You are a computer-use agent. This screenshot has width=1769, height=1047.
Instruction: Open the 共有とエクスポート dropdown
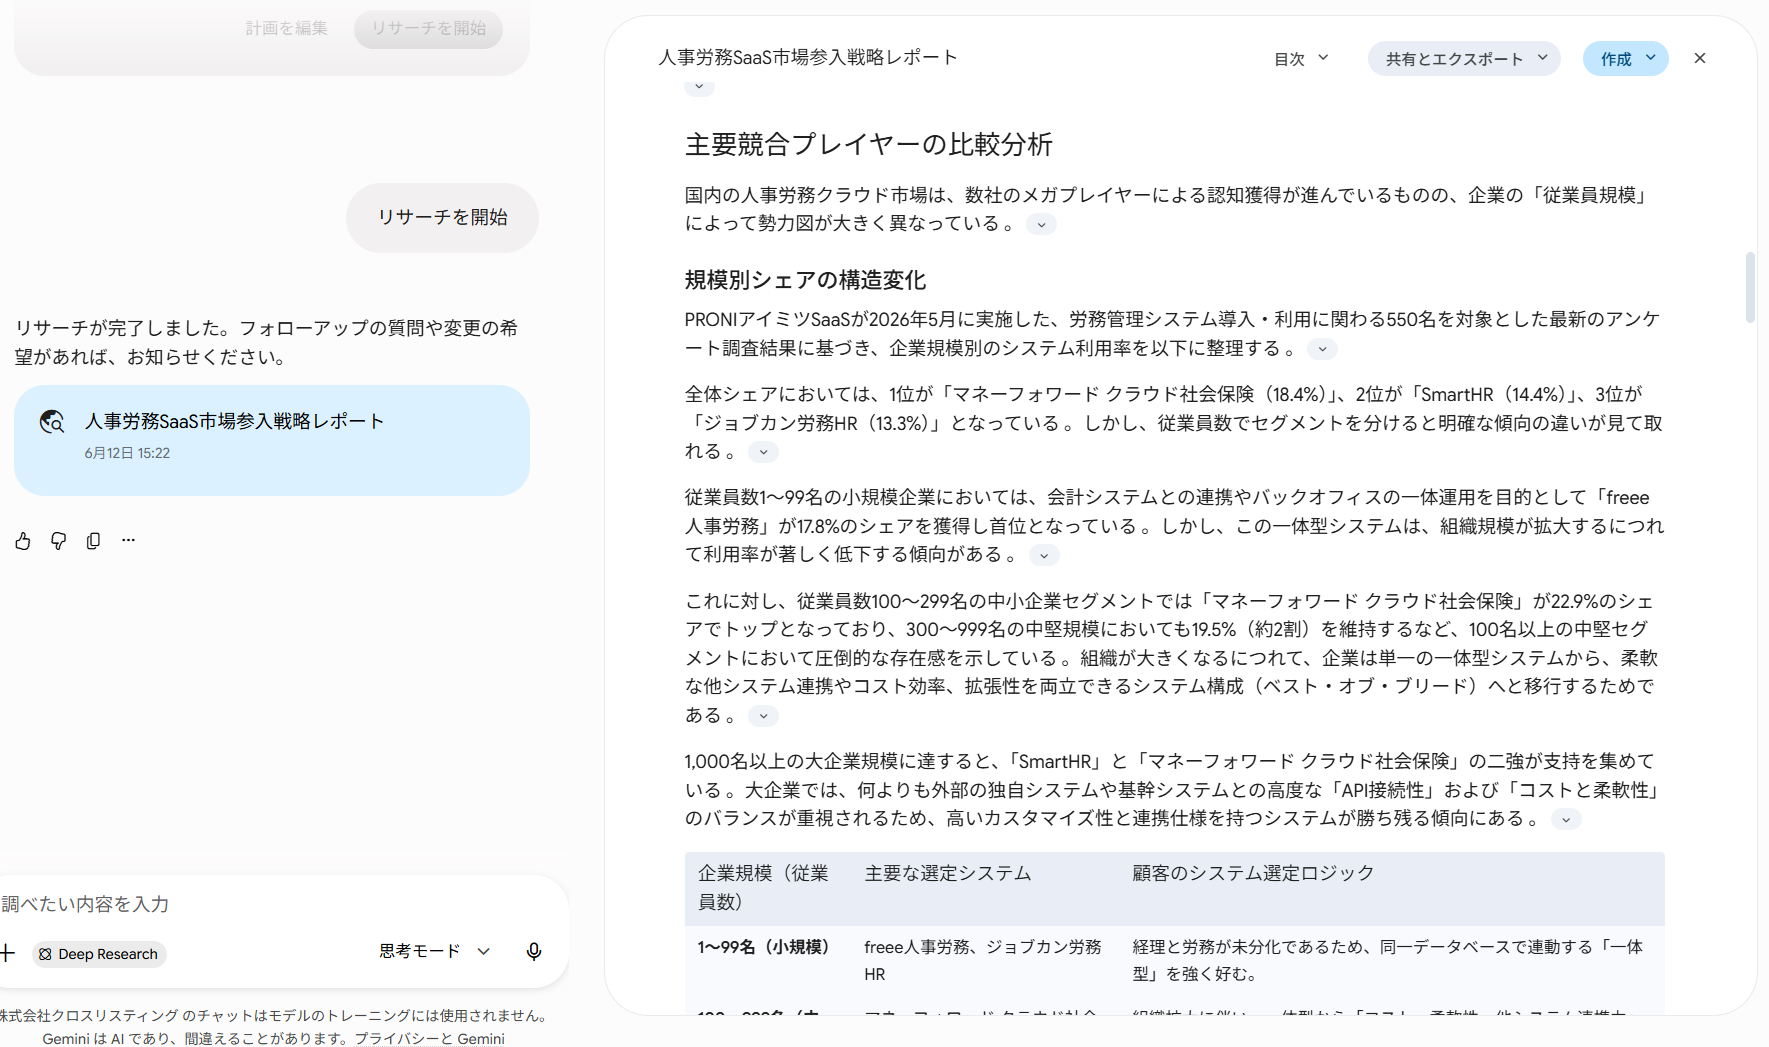pos(1464,59)
